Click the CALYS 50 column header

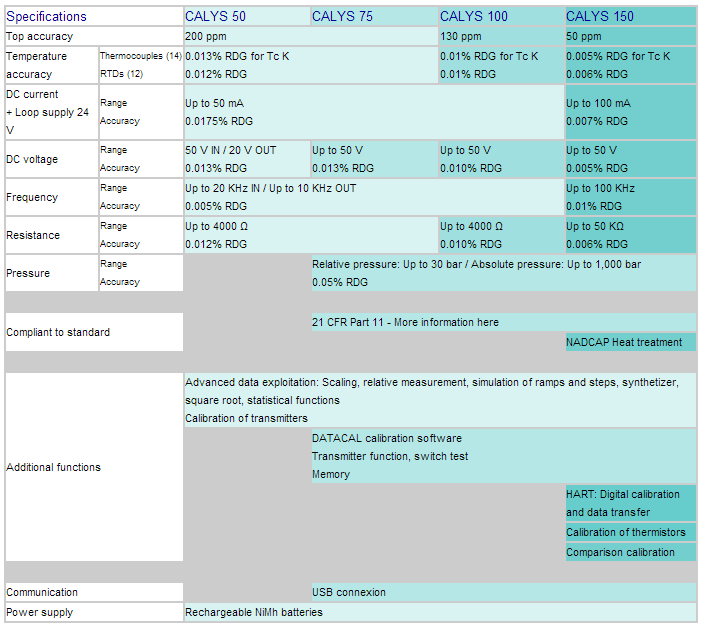(215, 16)
